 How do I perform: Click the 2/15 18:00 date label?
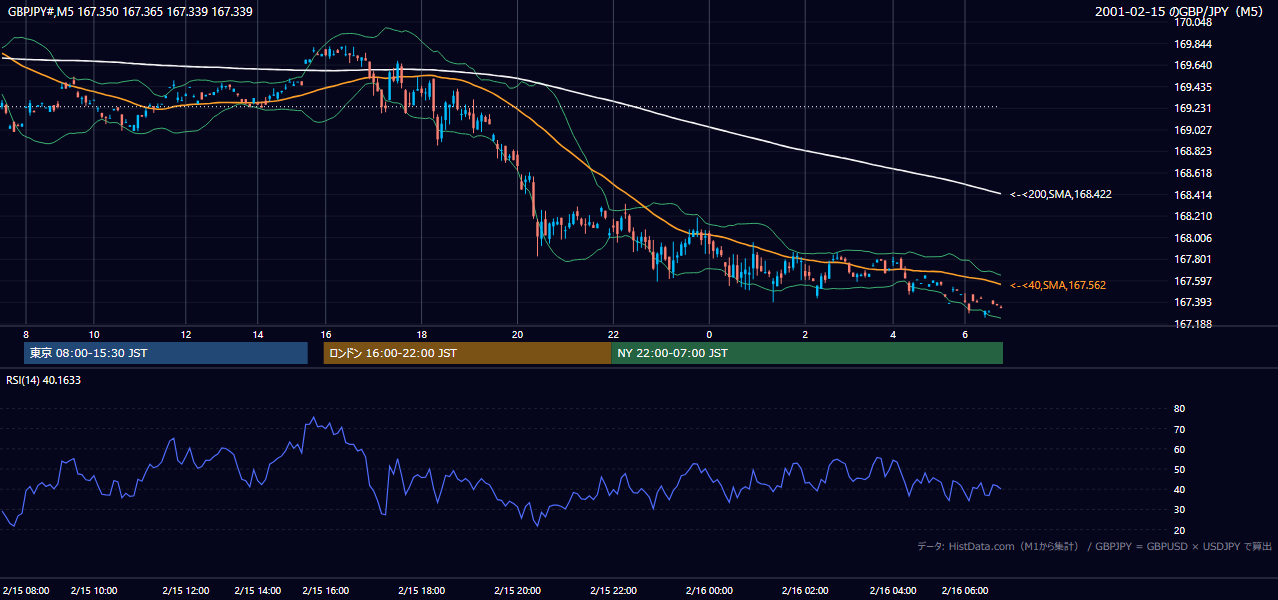420,591
